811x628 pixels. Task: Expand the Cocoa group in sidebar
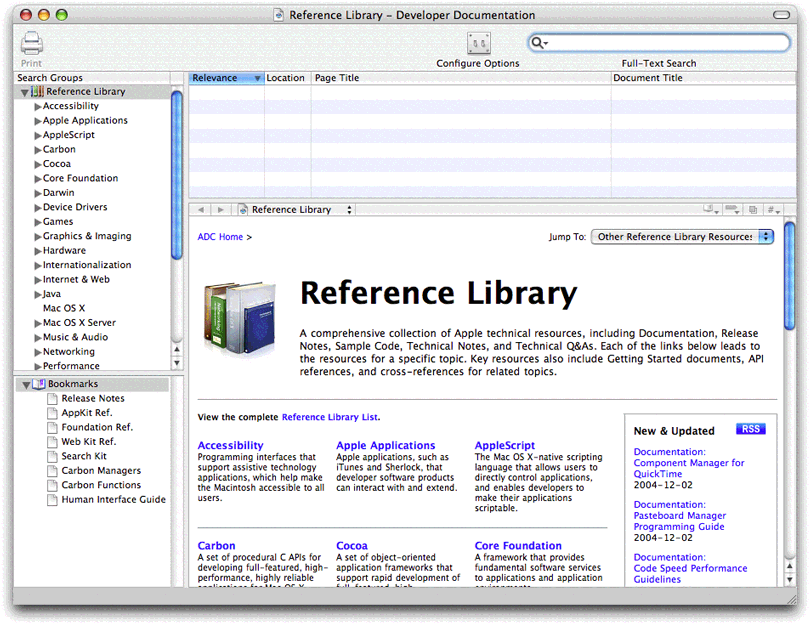click(x=38, y=164)
